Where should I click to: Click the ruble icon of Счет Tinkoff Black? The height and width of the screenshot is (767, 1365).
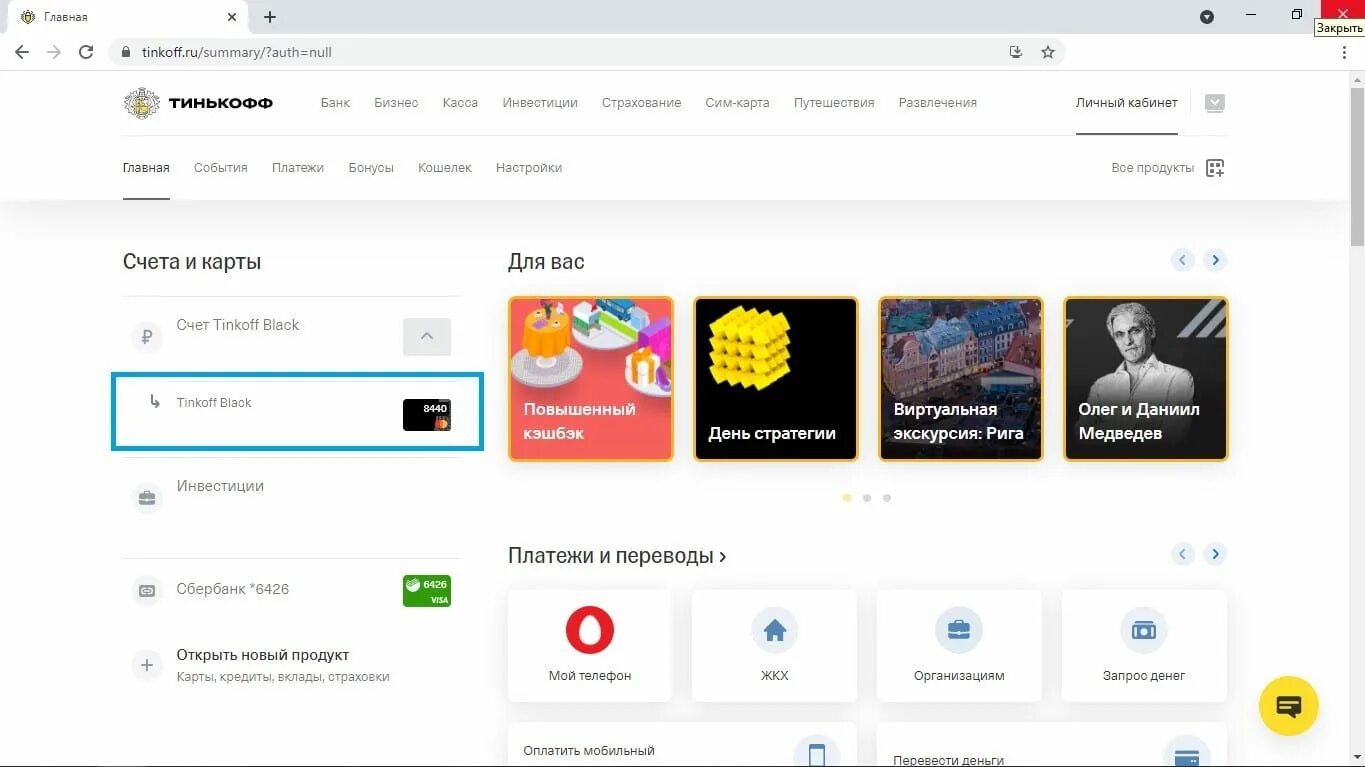pos(147,337)
